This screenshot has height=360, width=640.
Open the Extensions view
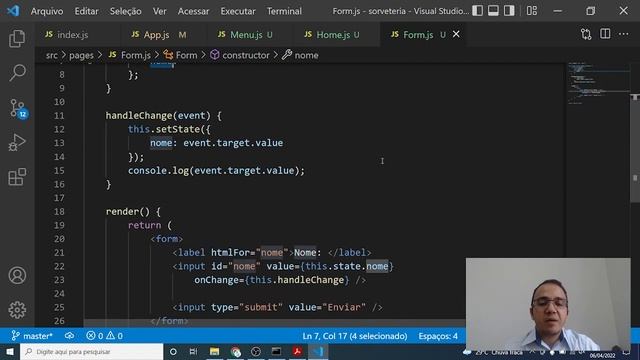point(17,177)
